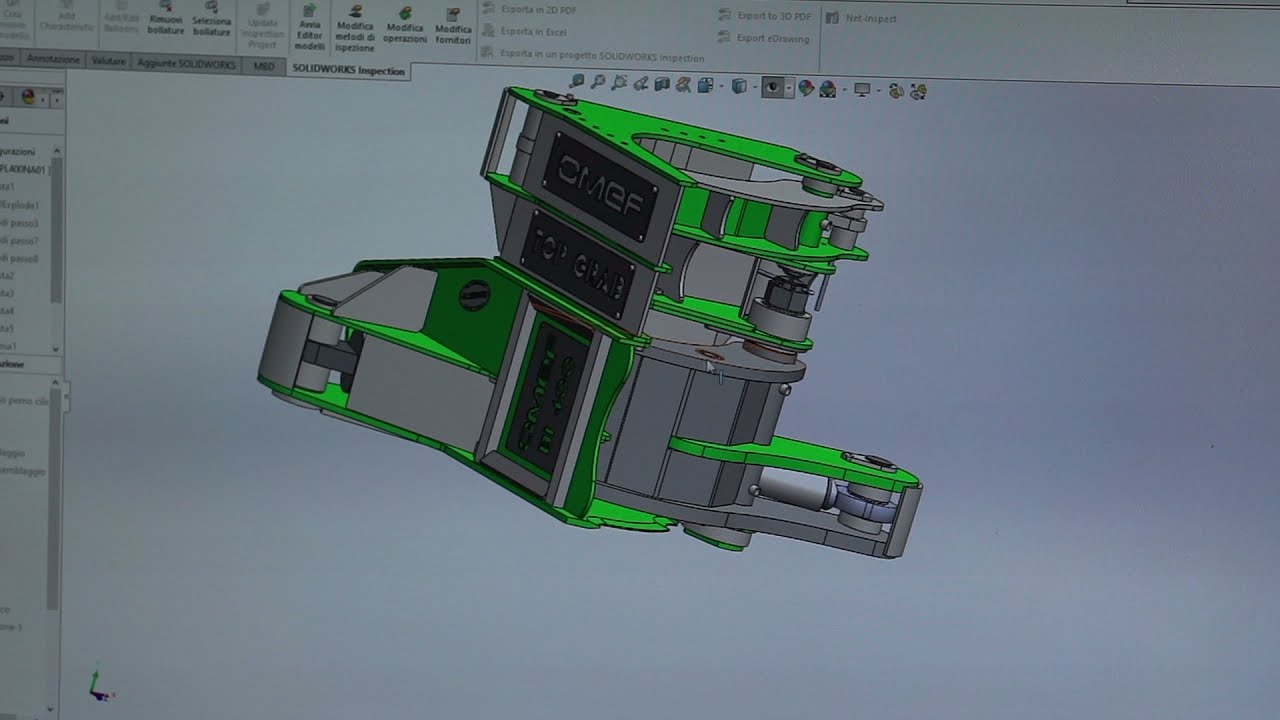
Task: Launch Avvia Editor modelli
Action: coord(310,27)
